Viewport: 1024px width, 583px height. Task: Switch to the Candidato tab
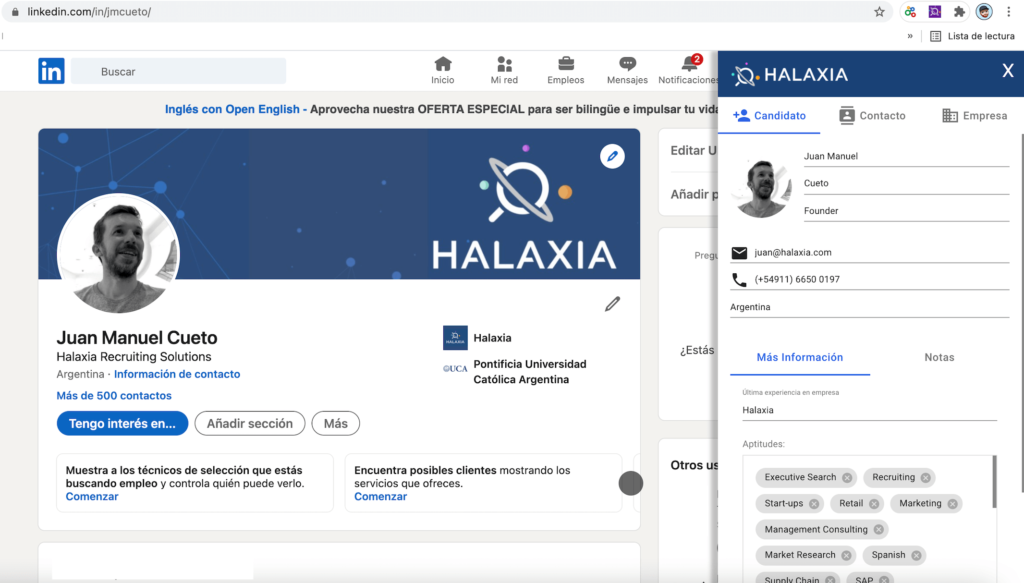coord(769,116)
